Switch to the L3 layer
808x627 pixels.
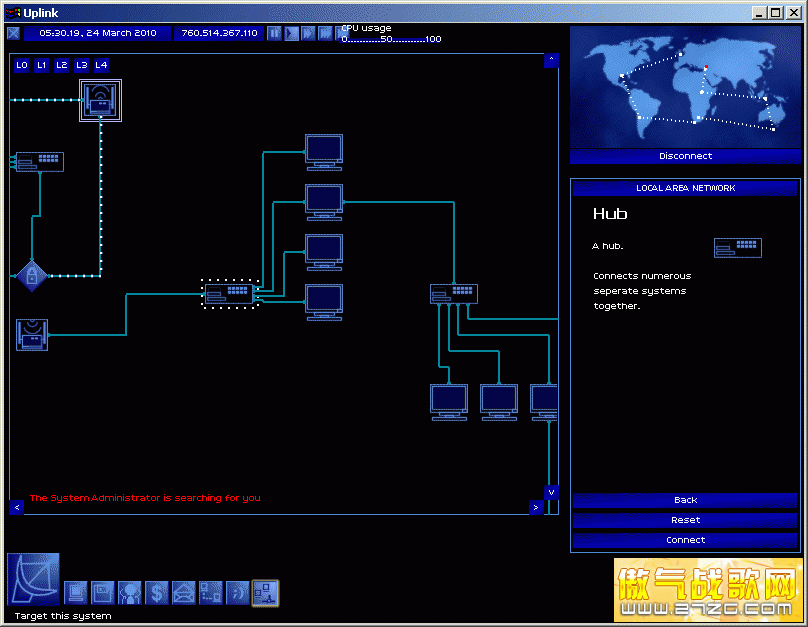(81, 65)
